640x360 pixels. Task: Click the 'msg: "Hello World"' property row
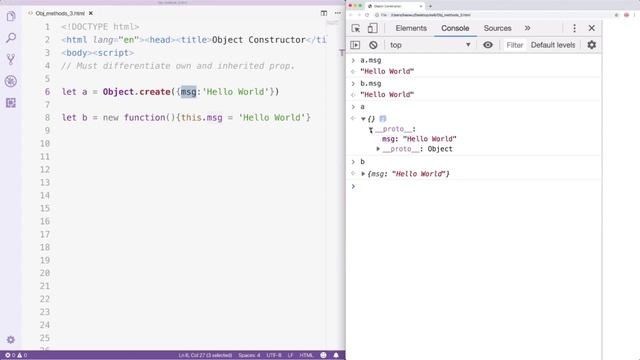(x=419, y=139)
